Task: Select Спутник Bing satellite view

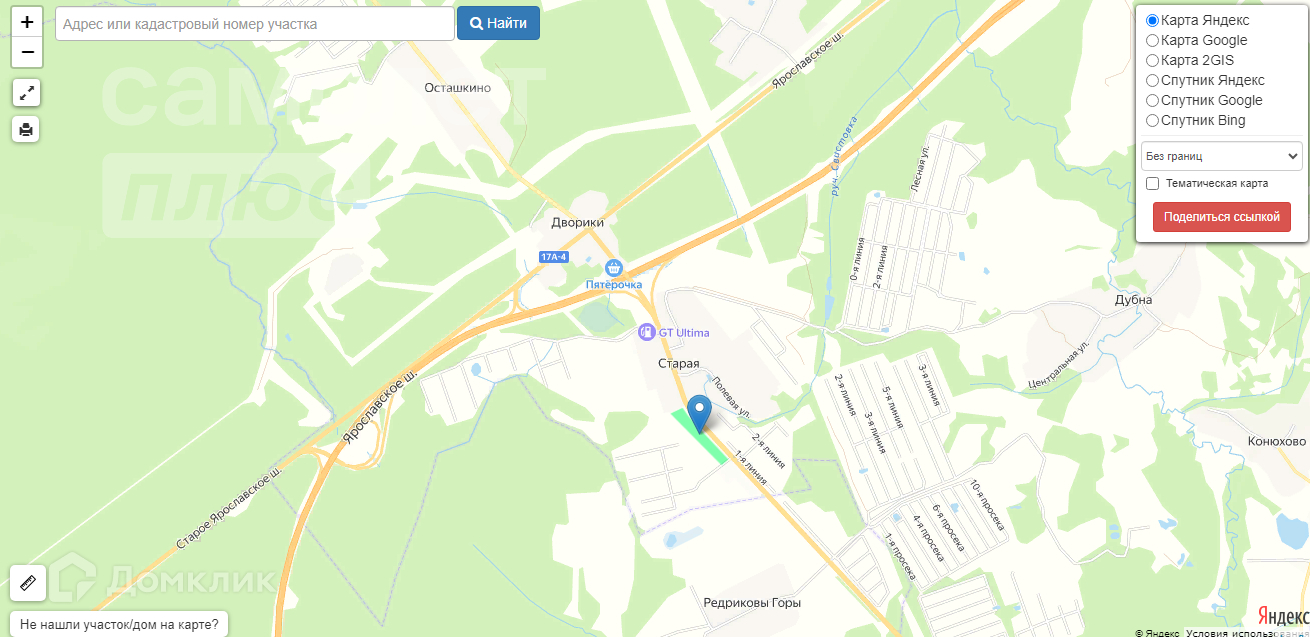Action: coord(1152,120)
